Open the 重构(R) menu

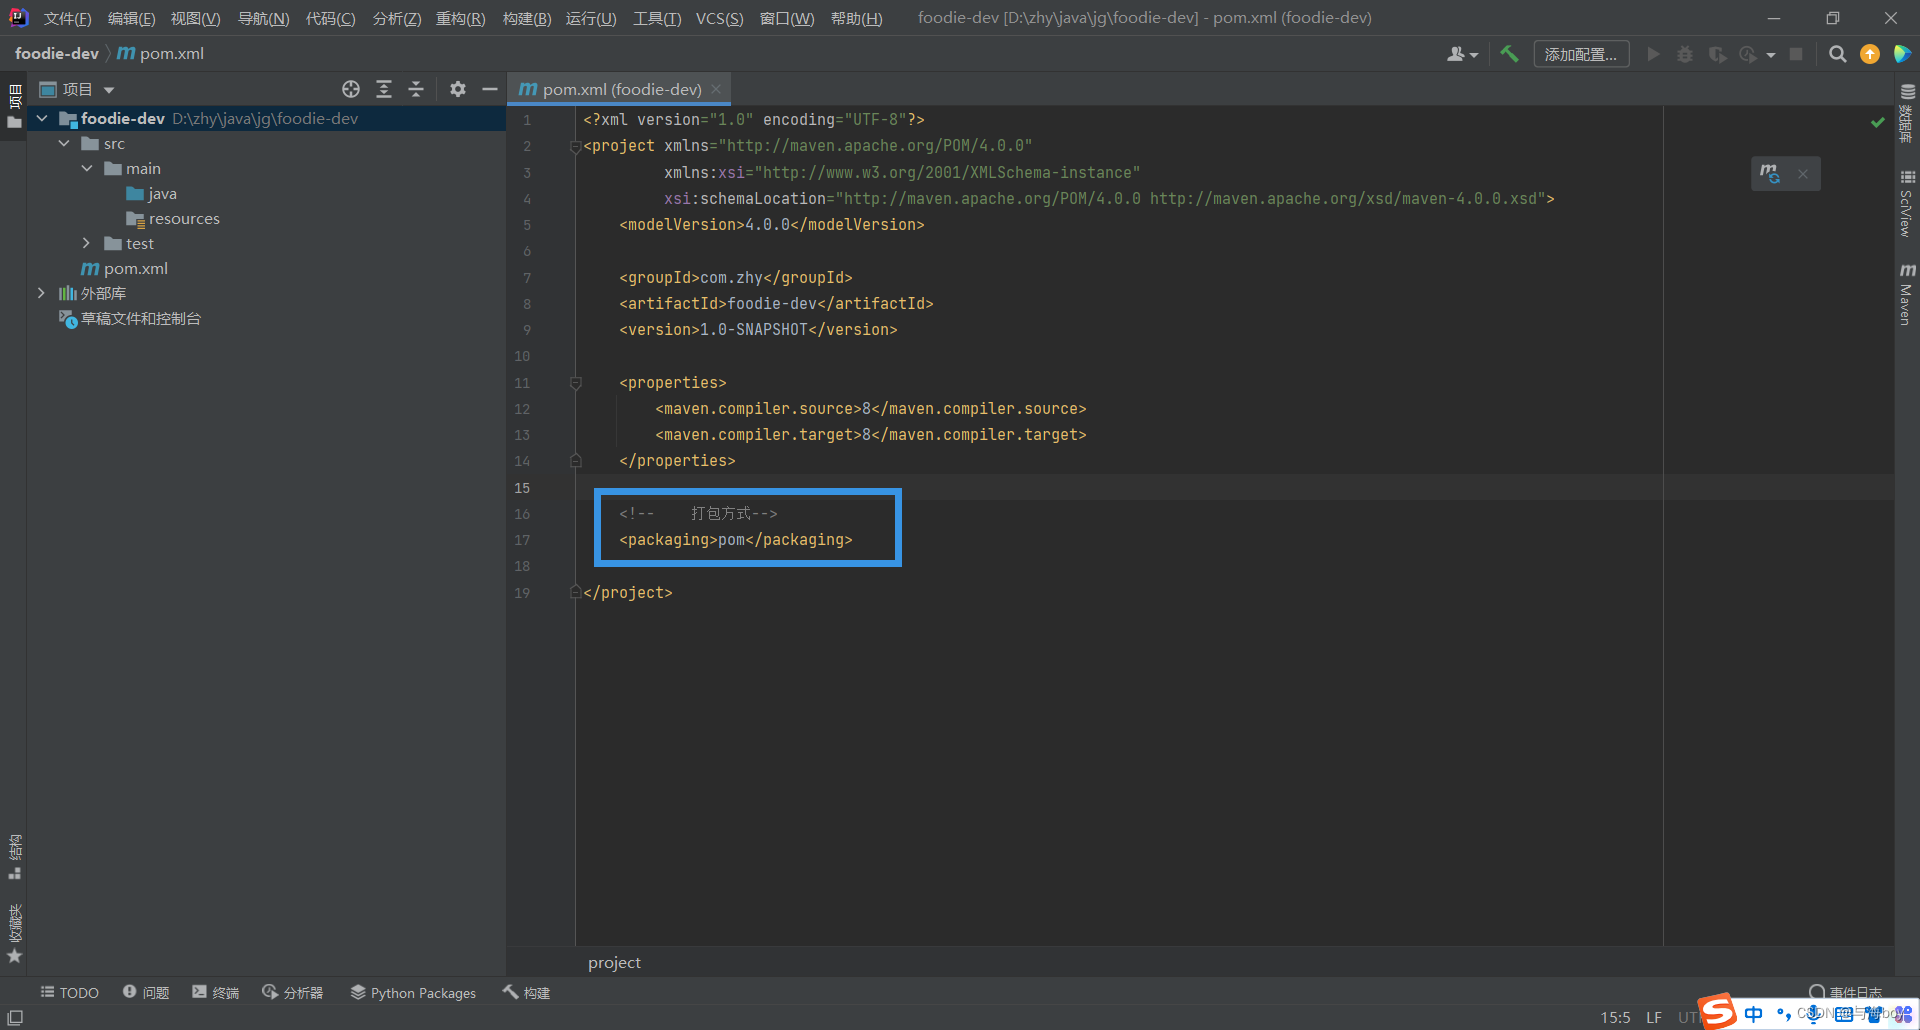click(x=460, y=18)
